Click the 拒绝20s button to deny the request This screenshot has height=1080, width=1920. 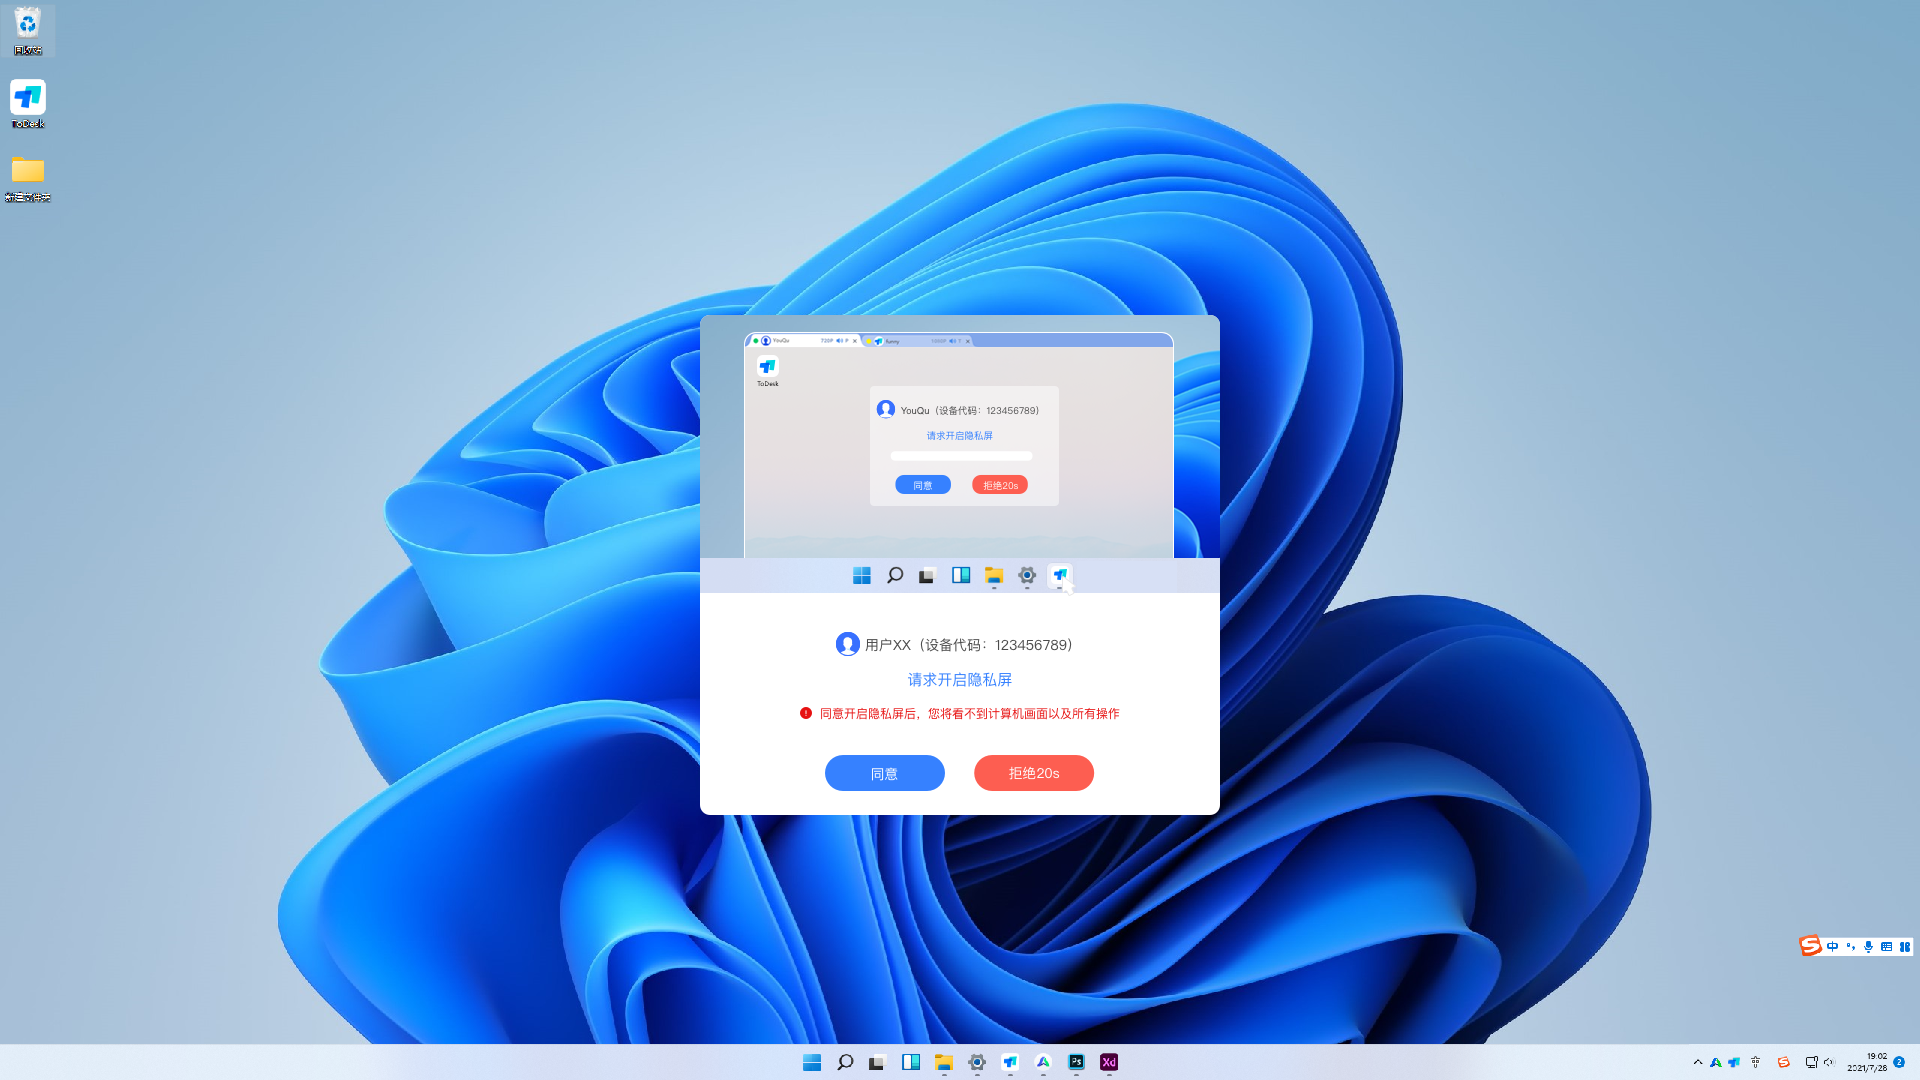(x=1033, y=772)
